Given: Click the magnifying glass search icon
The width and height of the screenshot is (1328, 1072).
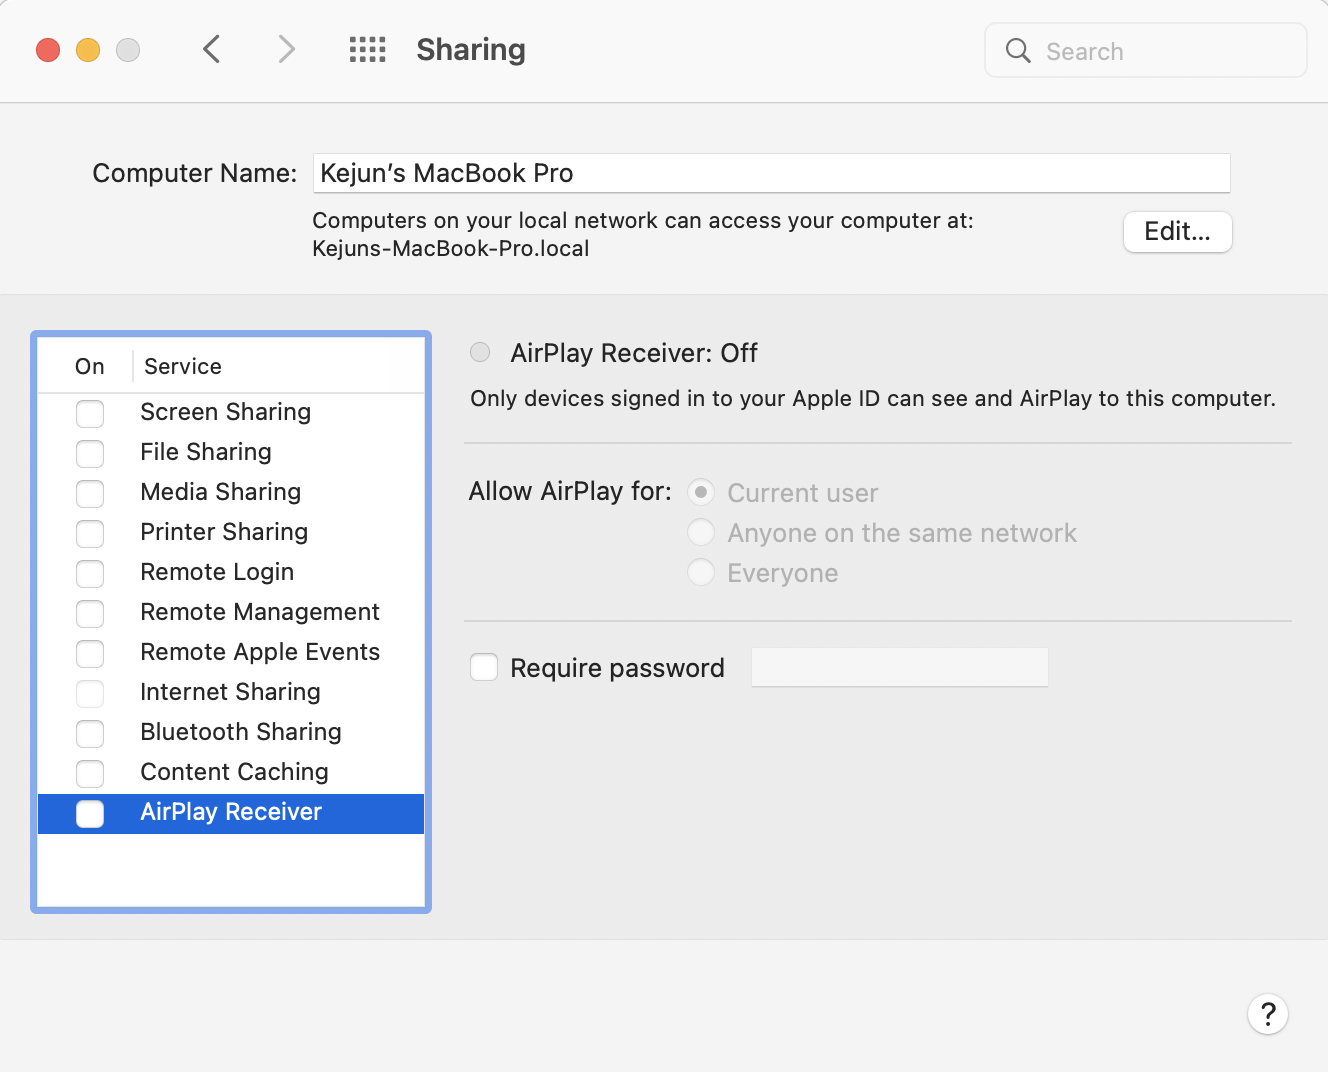Looking at the screenshot, I should (1018, 50).
